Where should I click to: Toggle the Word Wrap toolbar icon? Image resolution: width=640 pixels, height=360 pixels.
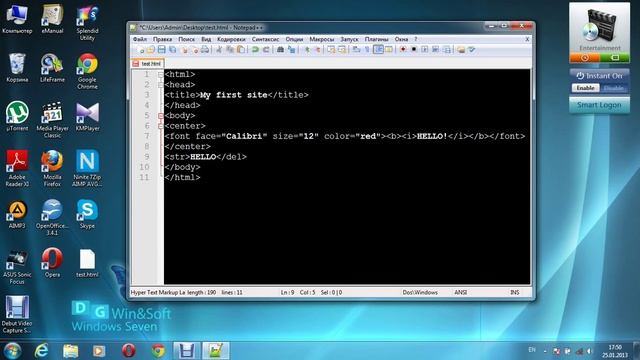point(356,50)
